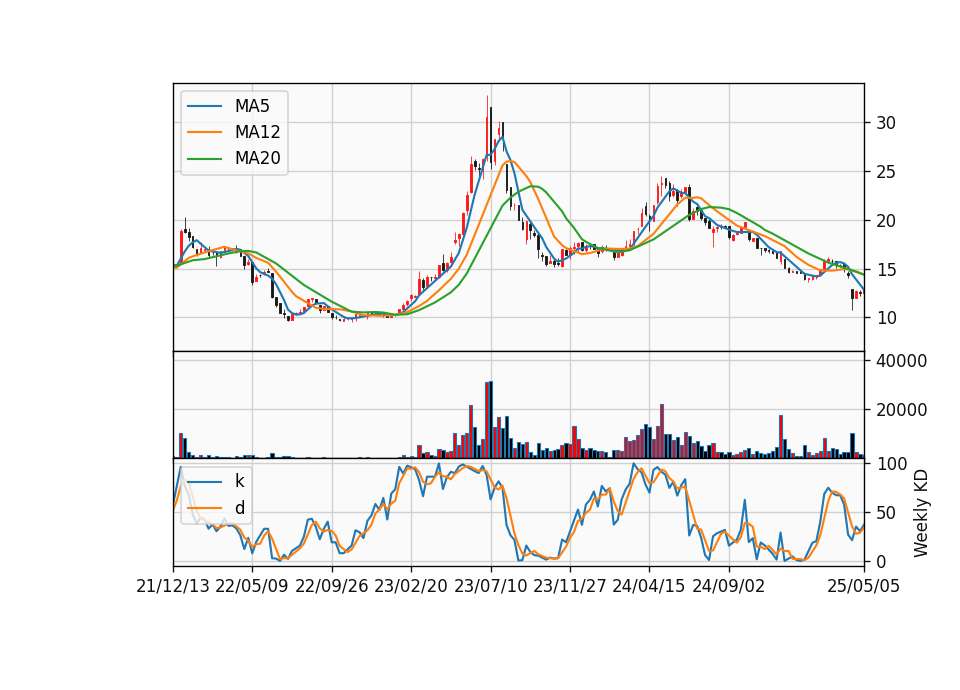Viewport: 960px width, 690px height.
Task: Click the 22/05/09 date axis label
Action: pyautogui.click(x=252, y=586)
